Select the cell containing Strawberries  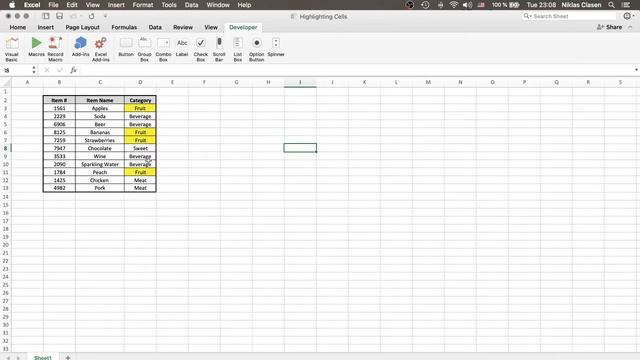(x=100, y=140)
